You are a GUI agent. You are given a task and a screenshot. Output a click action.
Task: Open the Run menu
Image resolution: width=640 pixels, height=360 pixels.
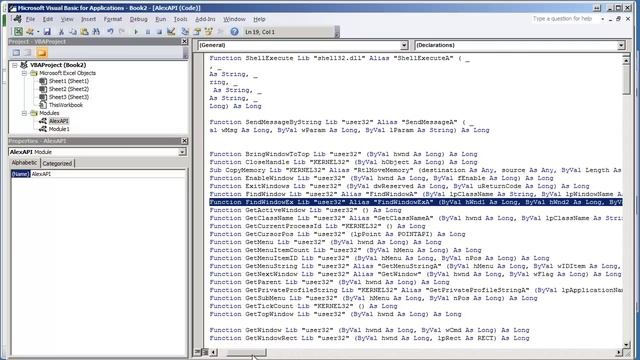(x=160, y=19)
